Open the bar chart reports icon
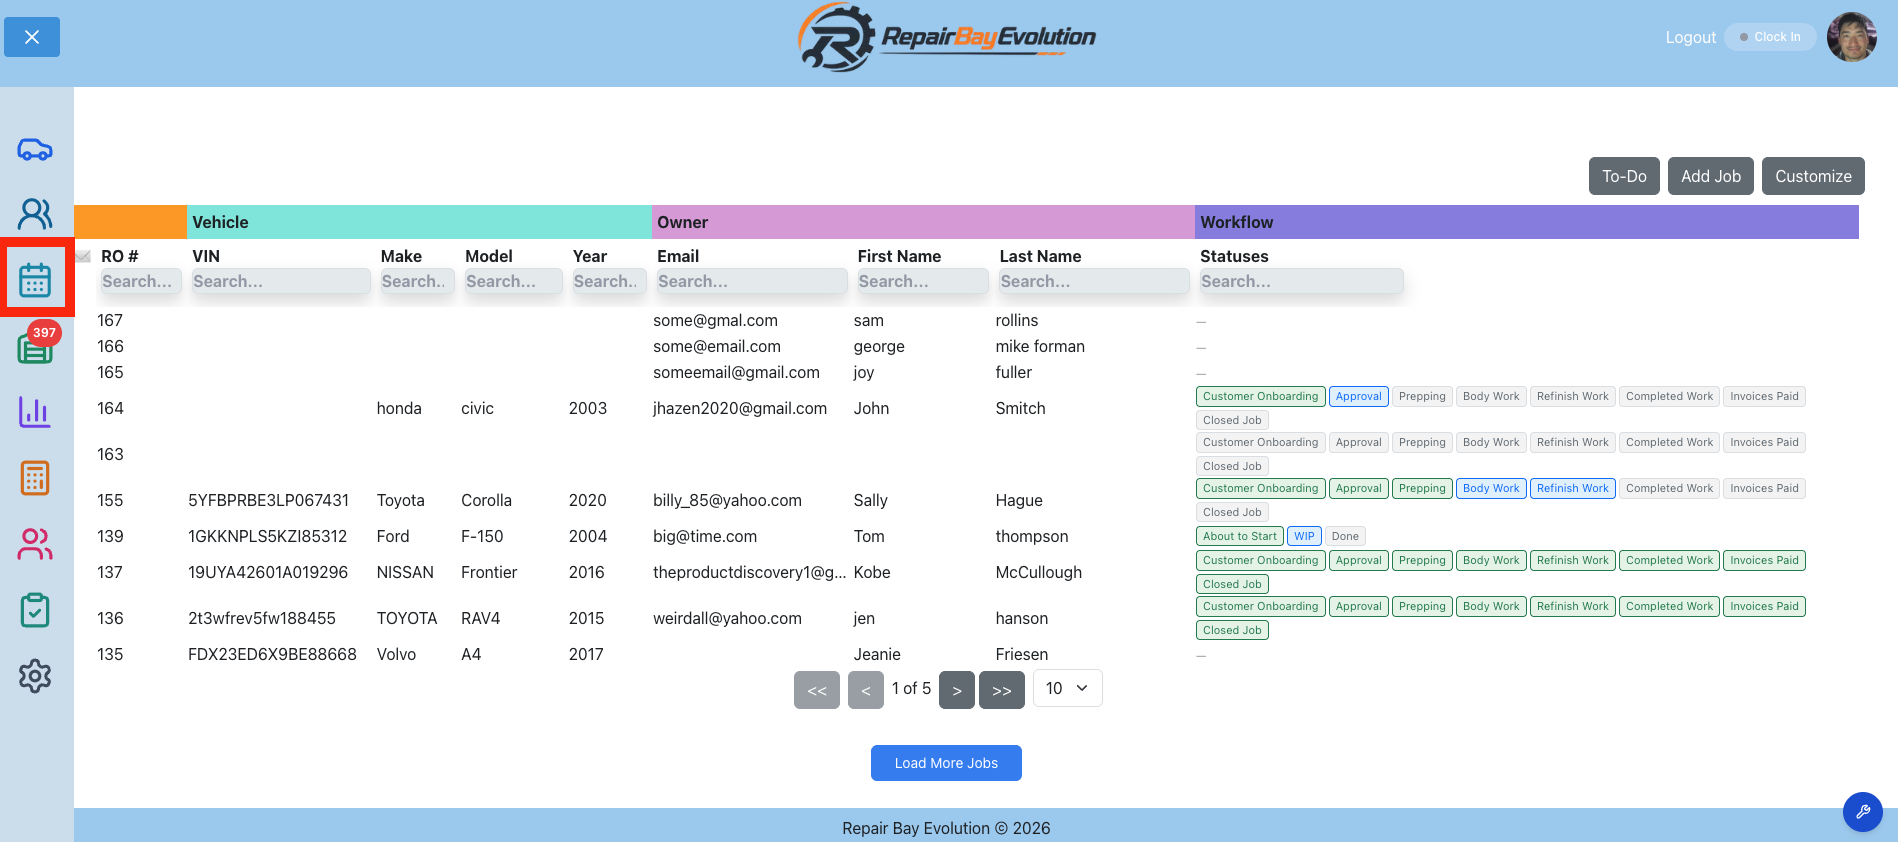 pos(35,411)
